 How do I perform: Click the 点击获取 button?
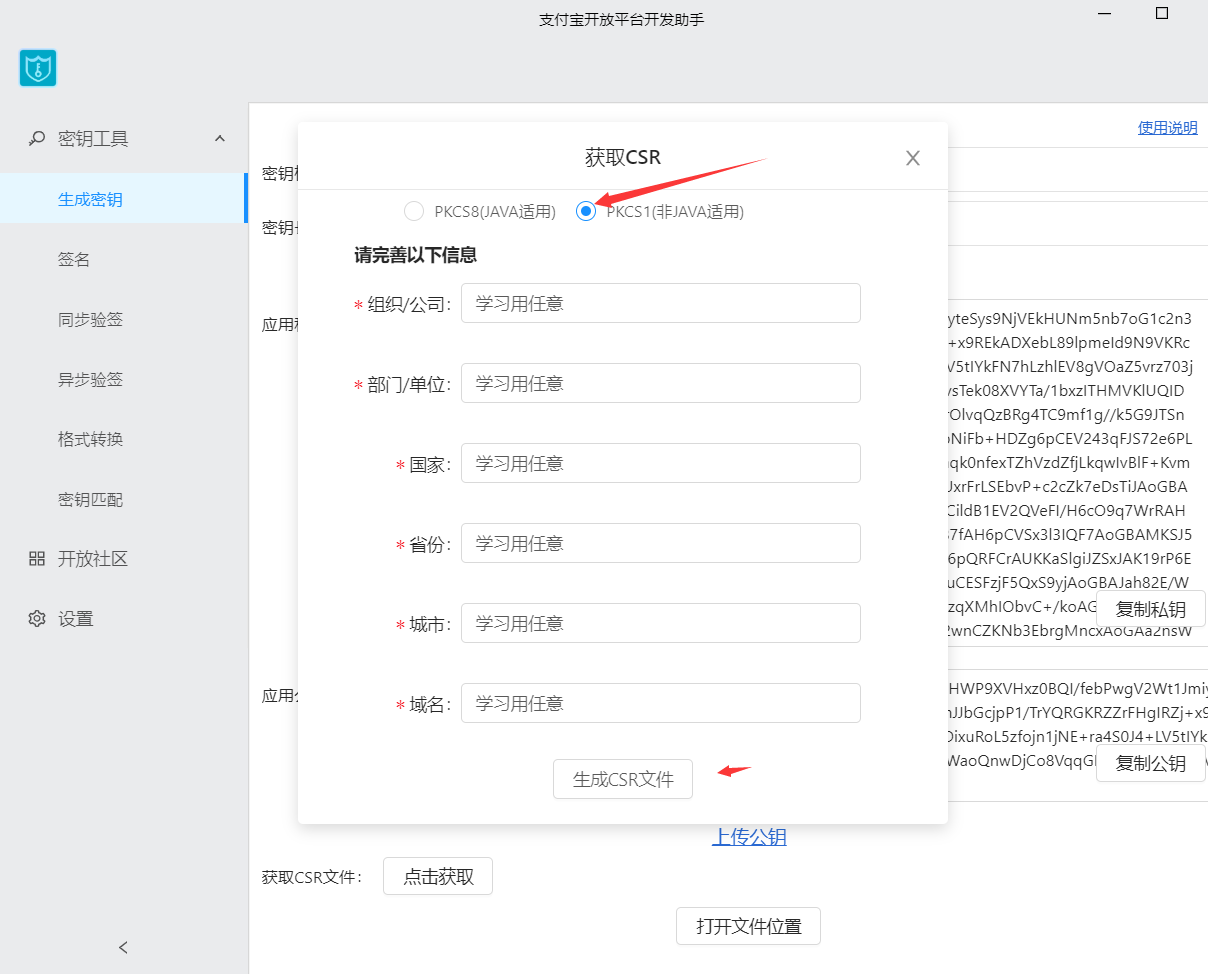438,877
